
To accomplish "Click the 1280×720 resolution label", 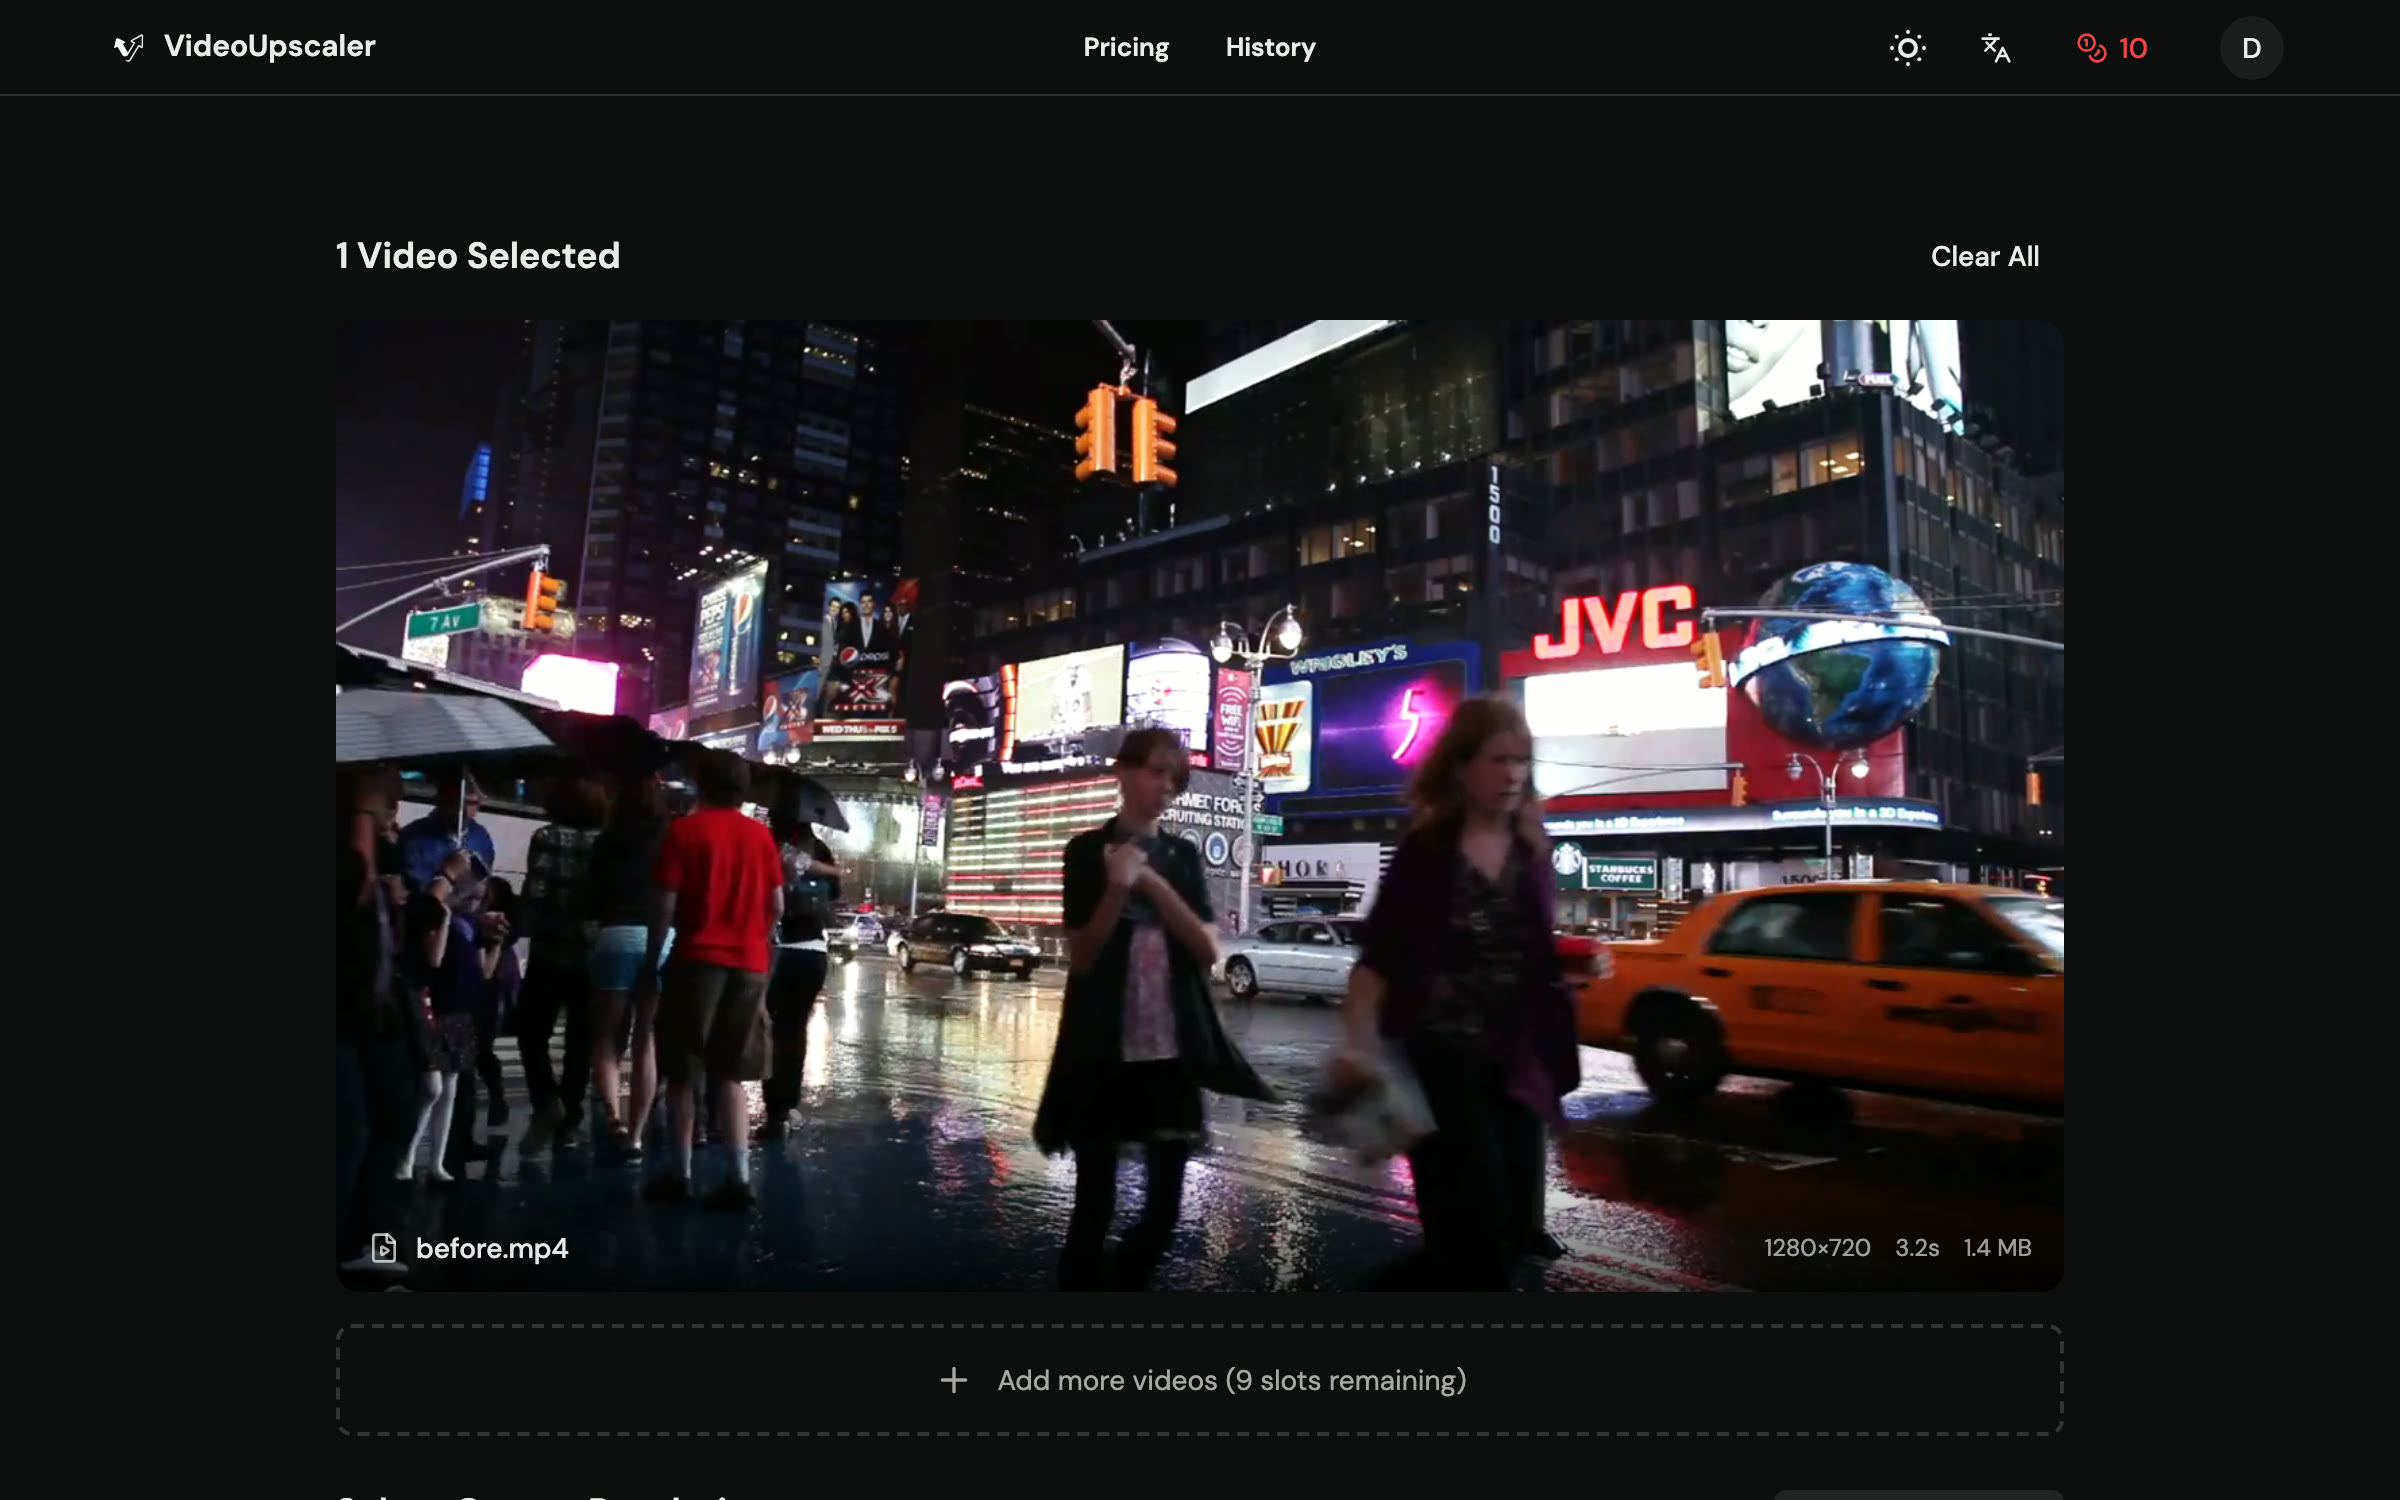I will point(1816,1248).
